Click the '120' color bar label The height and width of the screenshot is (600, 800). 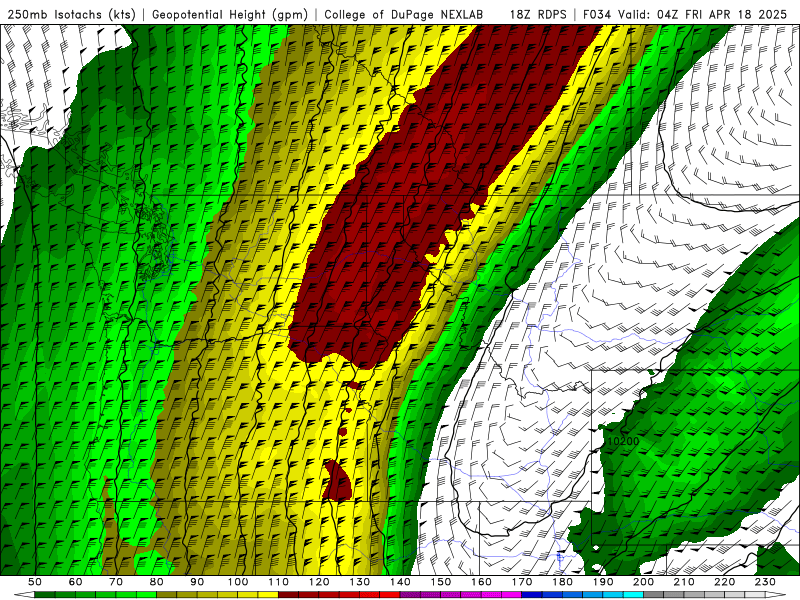pos(319,582)
